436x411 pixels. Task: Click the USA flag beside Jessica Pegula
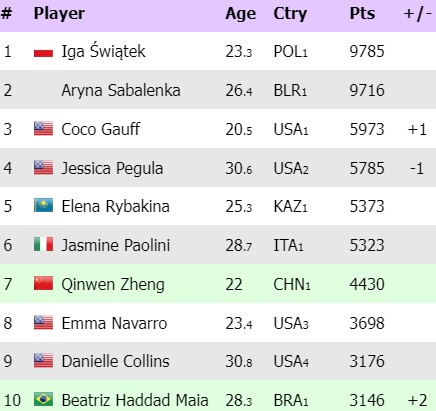(x=43, y=168)
